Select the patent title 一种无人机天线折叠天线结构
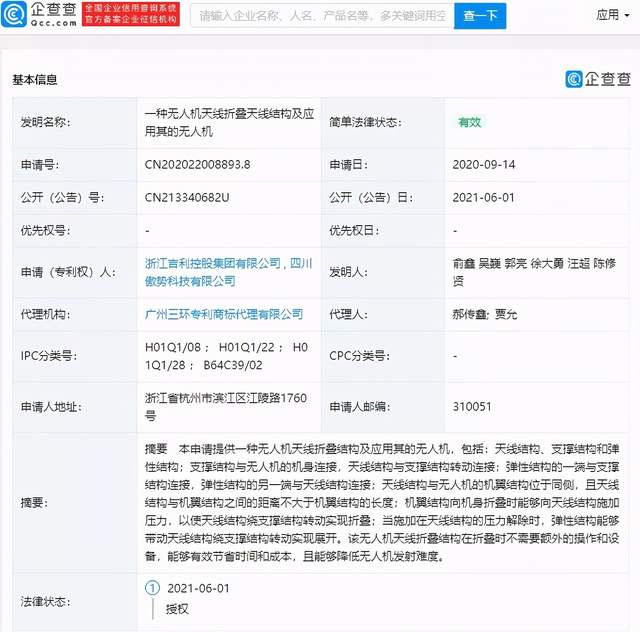The image size is (640, 632). (x=229, y=122)
